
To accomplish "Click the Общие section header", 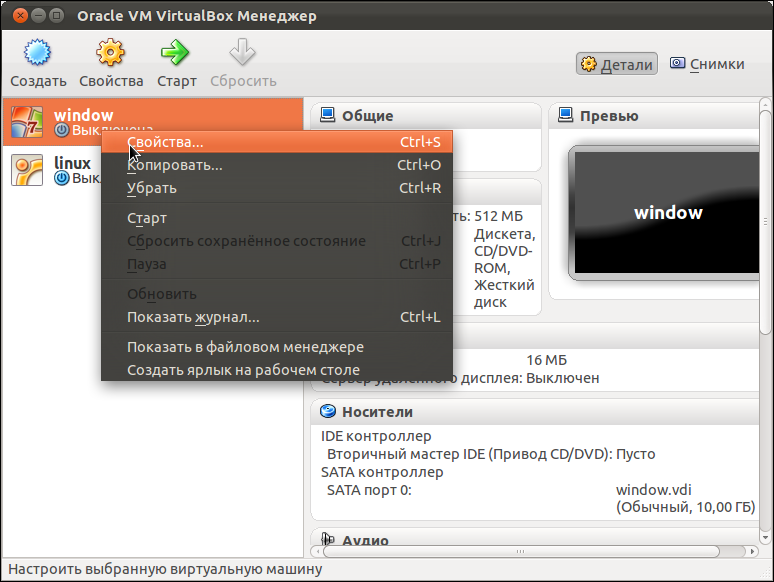I will [426, 116].
